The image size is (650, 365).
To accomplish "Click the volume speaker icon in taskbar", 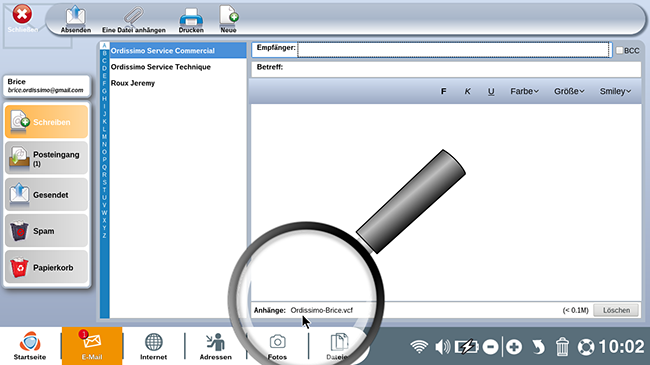I will click(442, 346).
